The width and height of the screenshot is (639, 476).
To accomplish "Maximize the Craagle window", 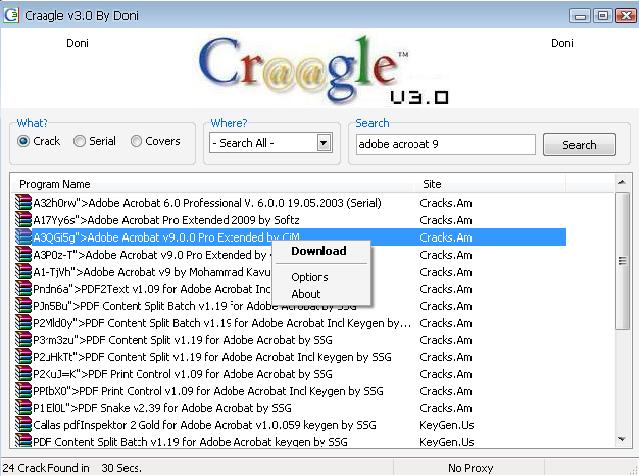I will coord(603,16).
